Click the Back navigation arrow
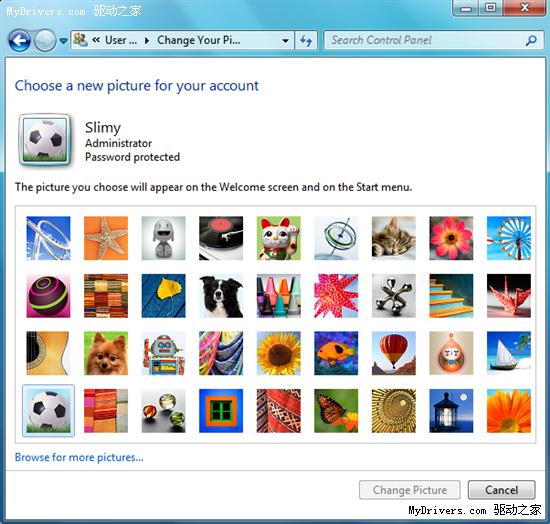Image resolution: width=550 pixels, height=524 pixels. point(19,40)
